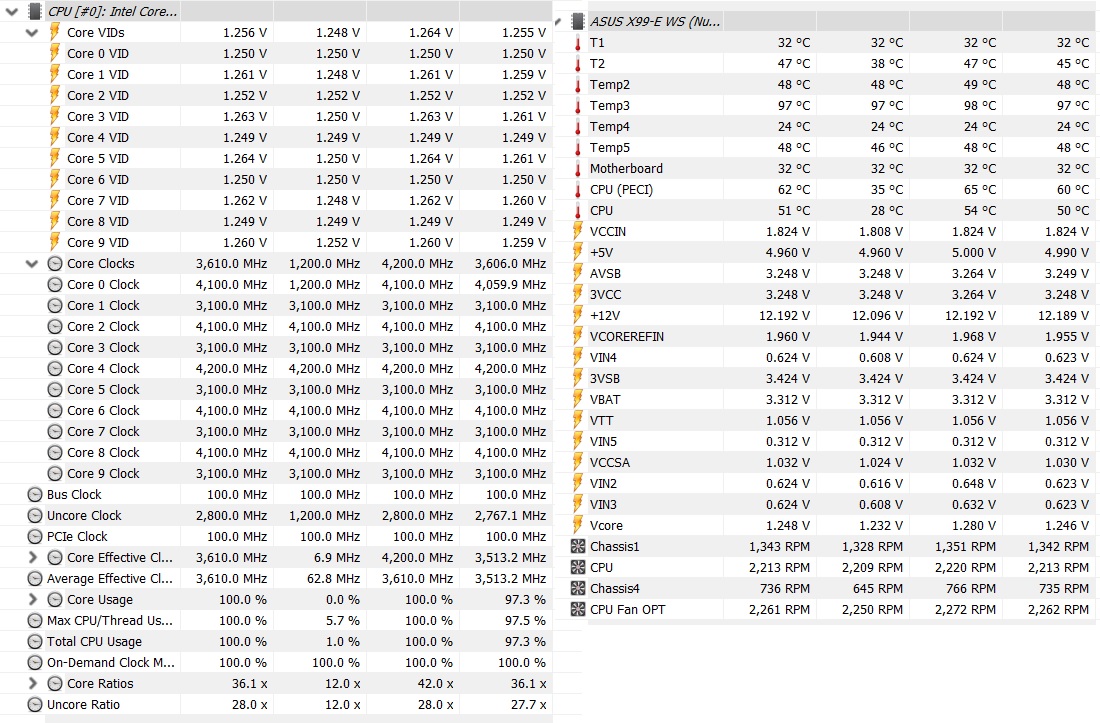Screen dimensions: 1100x723
Task: Click the fan icon for CPU fan row
Action: click(x=578, y=567)
